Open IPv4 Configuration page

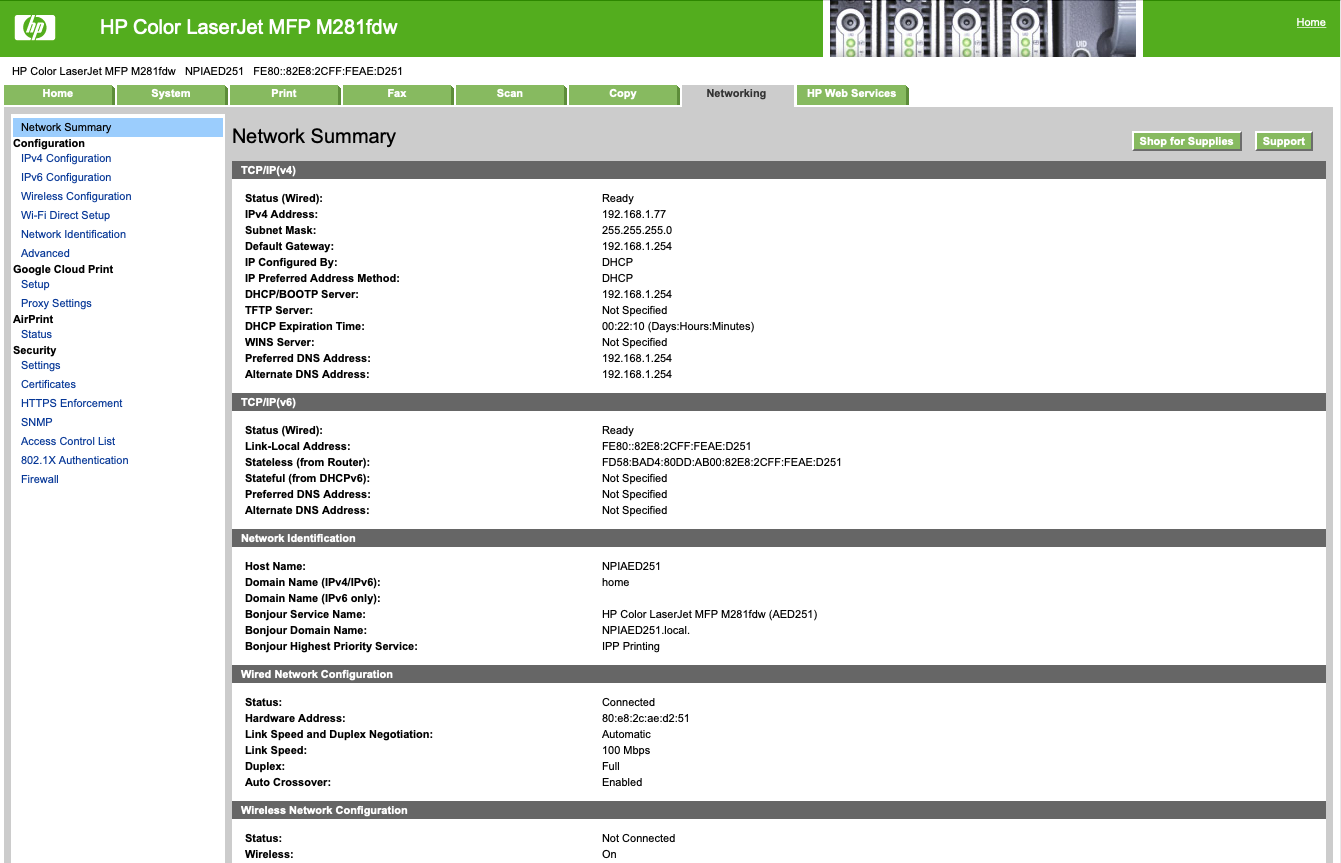pyautogui.click(x=66, y=158)
